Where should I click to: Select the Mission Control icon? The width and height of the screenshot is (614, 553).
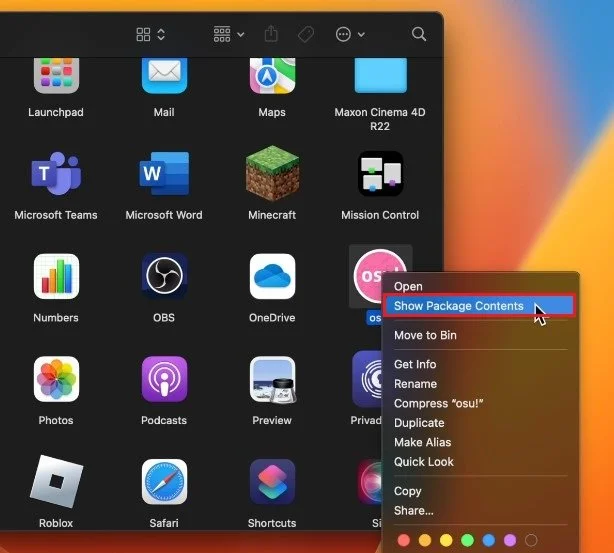(380, 173)
